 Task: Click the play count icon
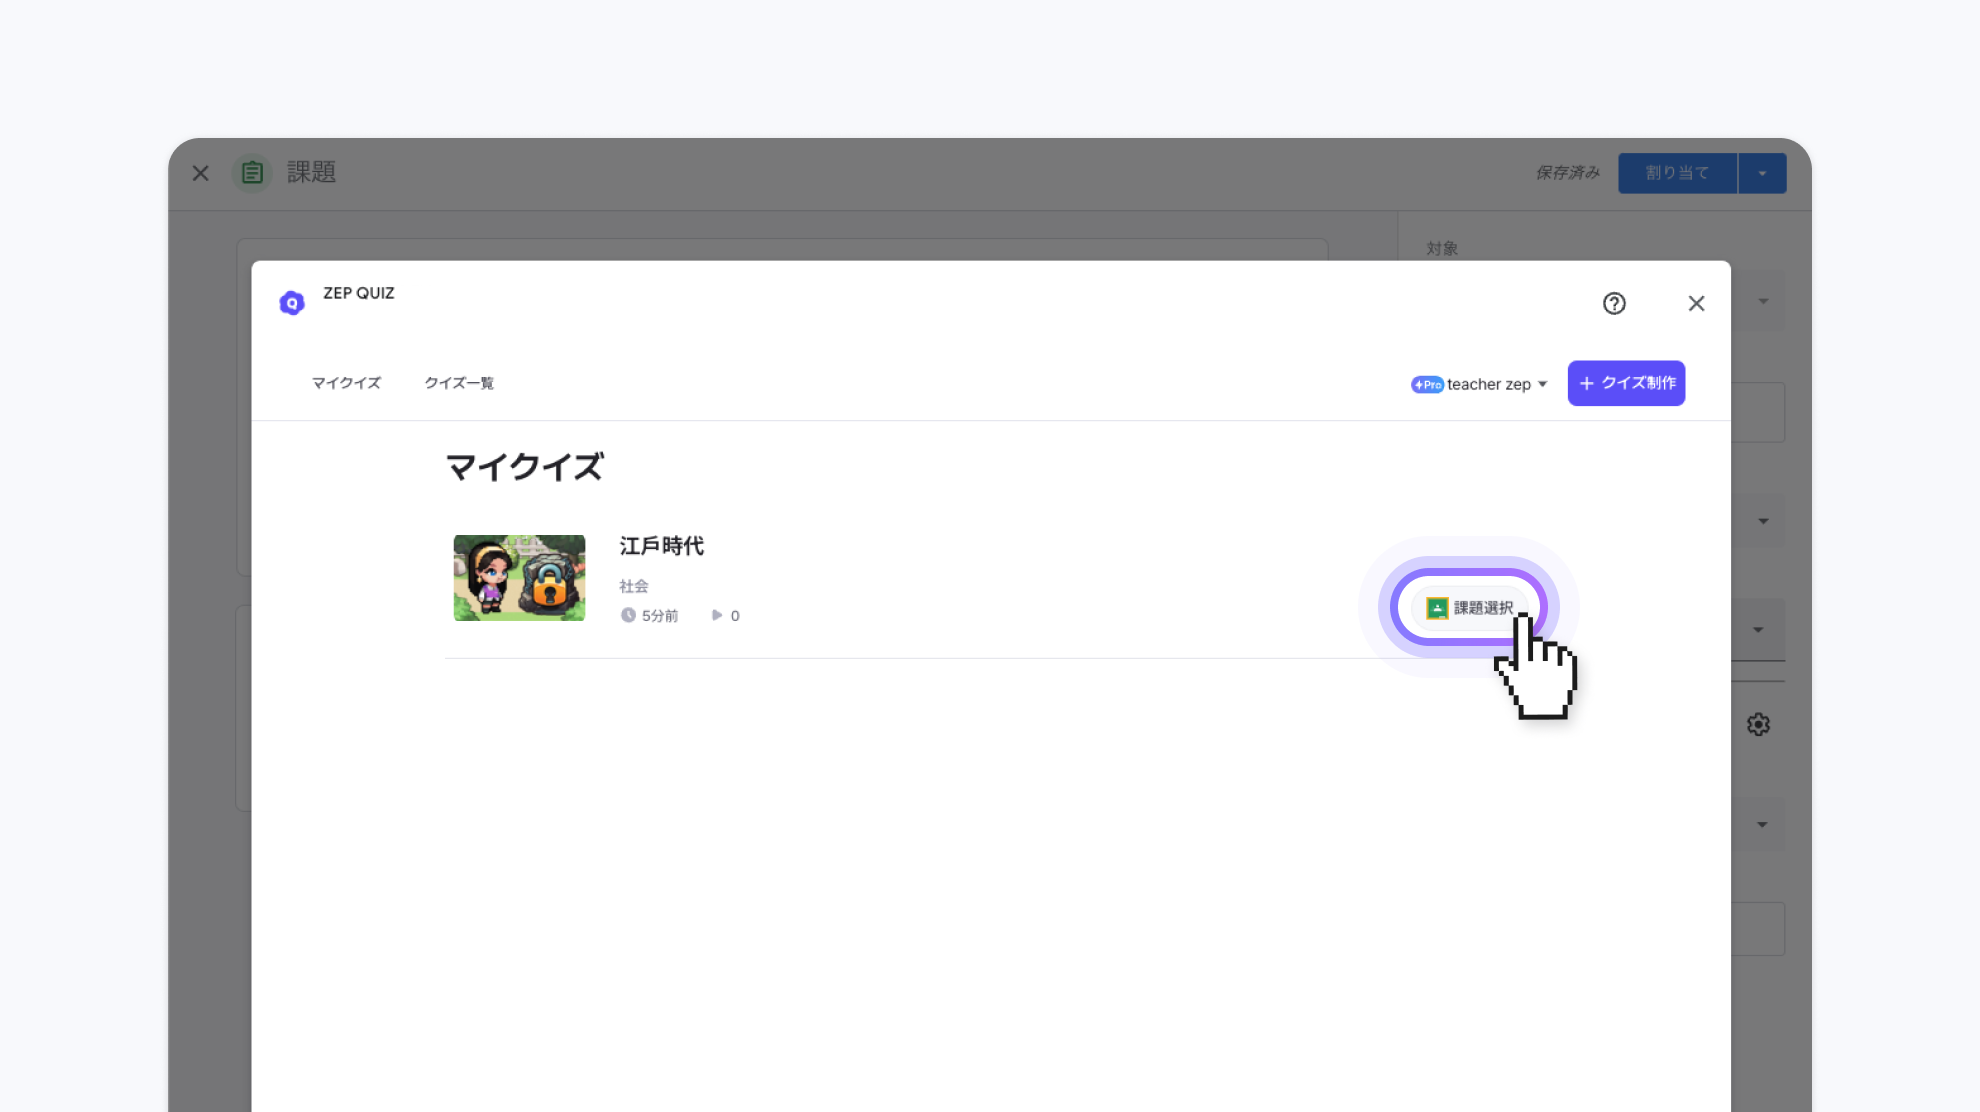pos(717,615)
